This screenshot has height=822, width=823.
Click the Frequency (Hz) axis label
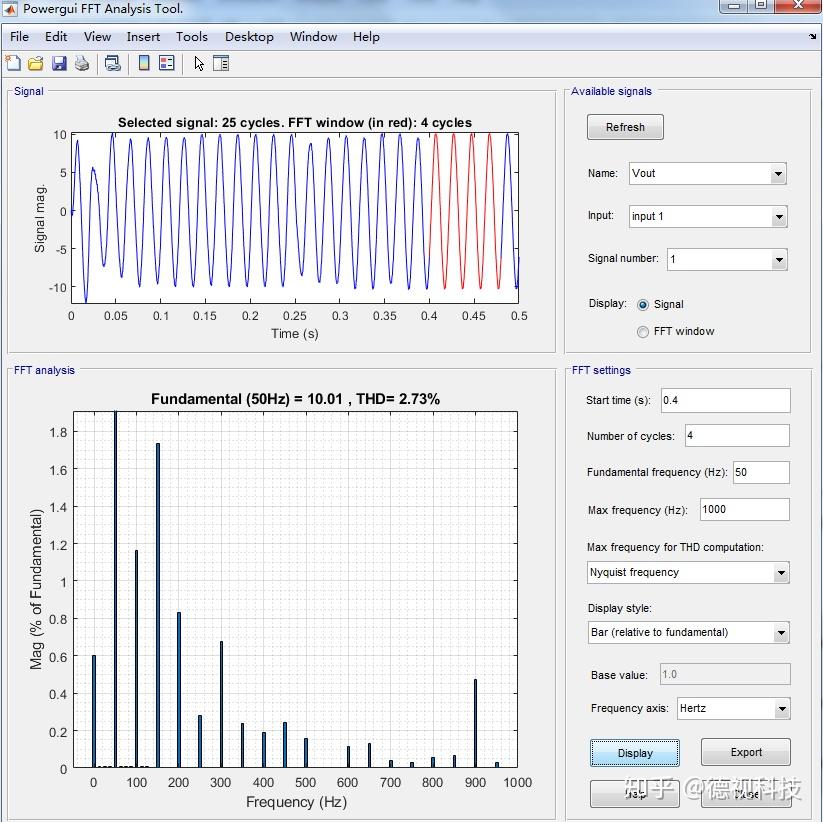[296, 802]
